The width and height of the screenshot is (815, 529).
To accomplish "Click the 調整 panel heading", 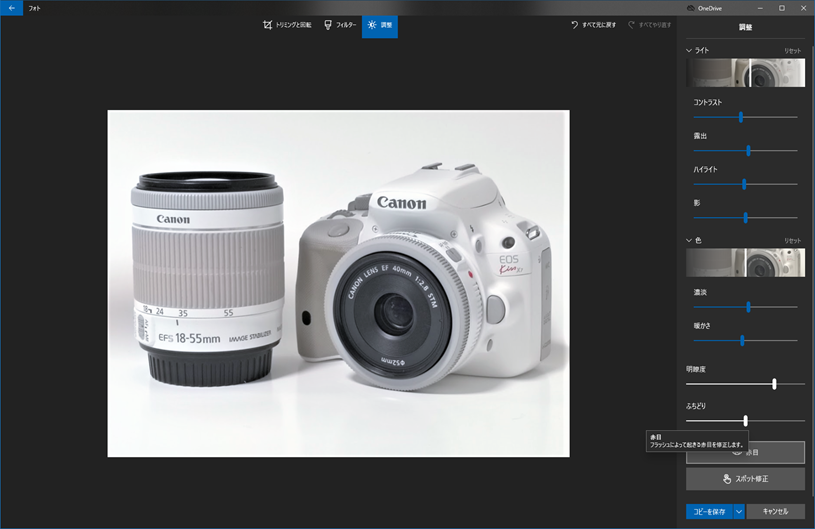I will [x=745, y=28].
